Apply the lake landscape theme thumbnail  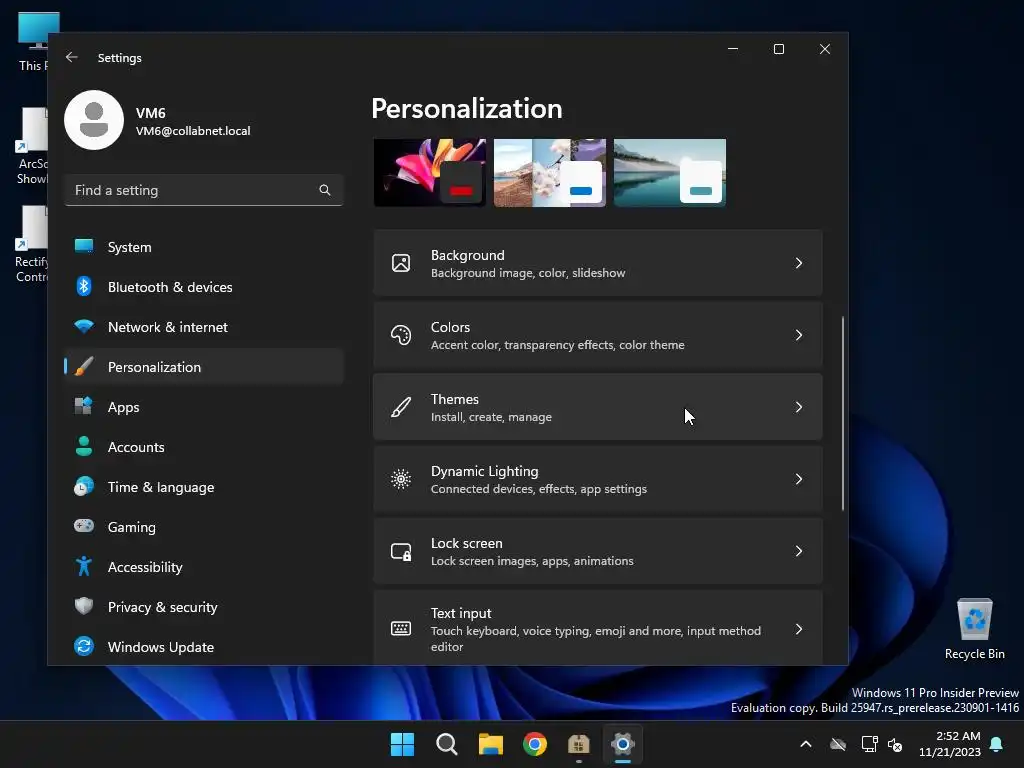point(670,172)
